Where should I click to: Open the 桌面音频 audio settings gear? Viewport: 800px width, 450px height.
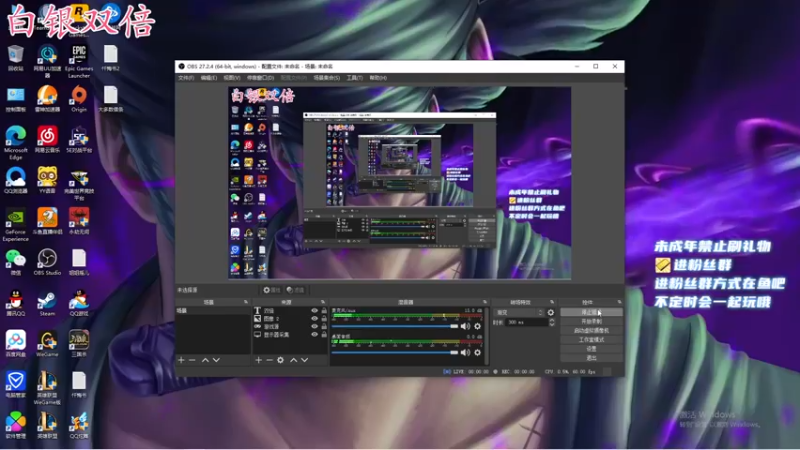pyautogui.click(x=478, y=353)
